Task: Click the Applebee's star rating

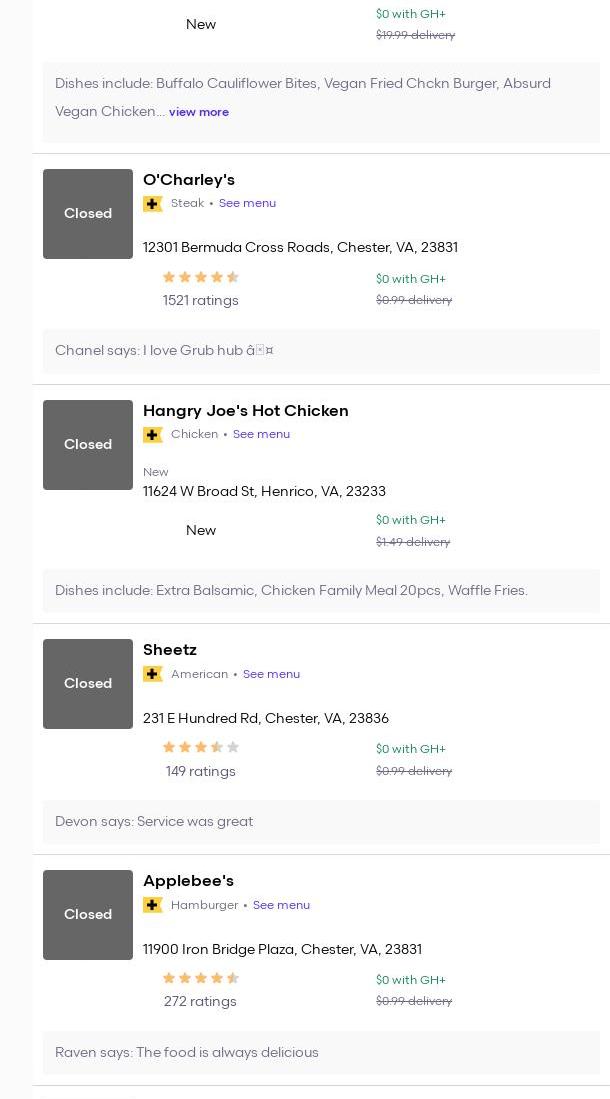Action: pos(201,978)
